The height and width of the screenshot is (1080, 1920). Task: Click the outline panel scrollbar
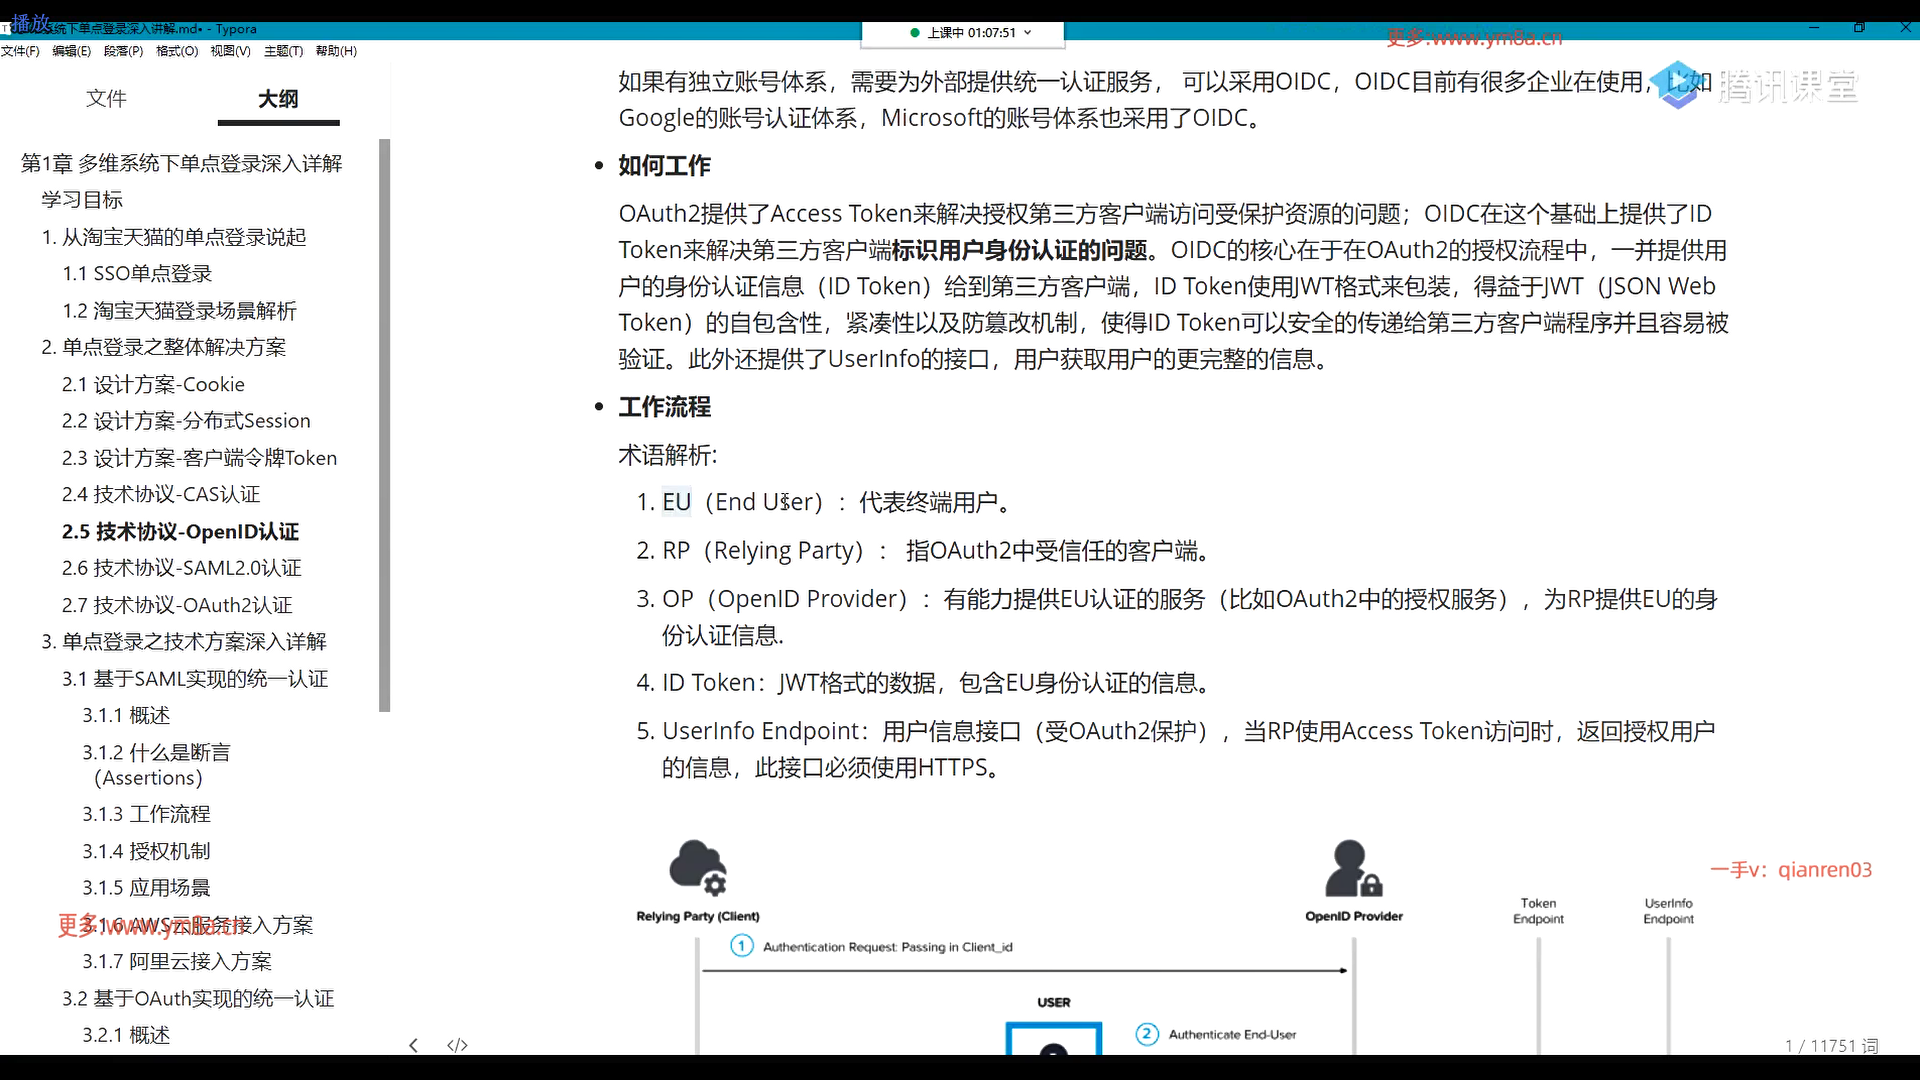tap(385, 425)
